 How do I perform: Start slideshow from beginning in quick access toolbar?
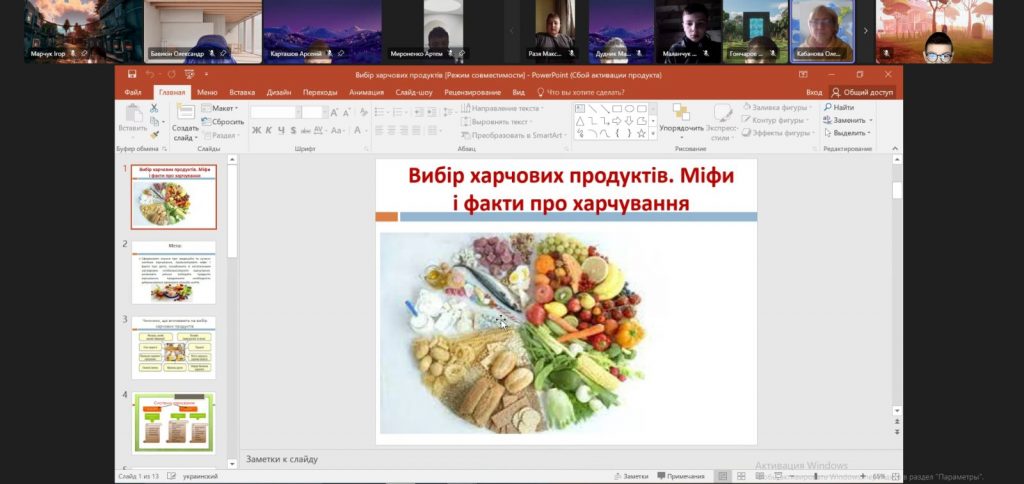[188, 75]
